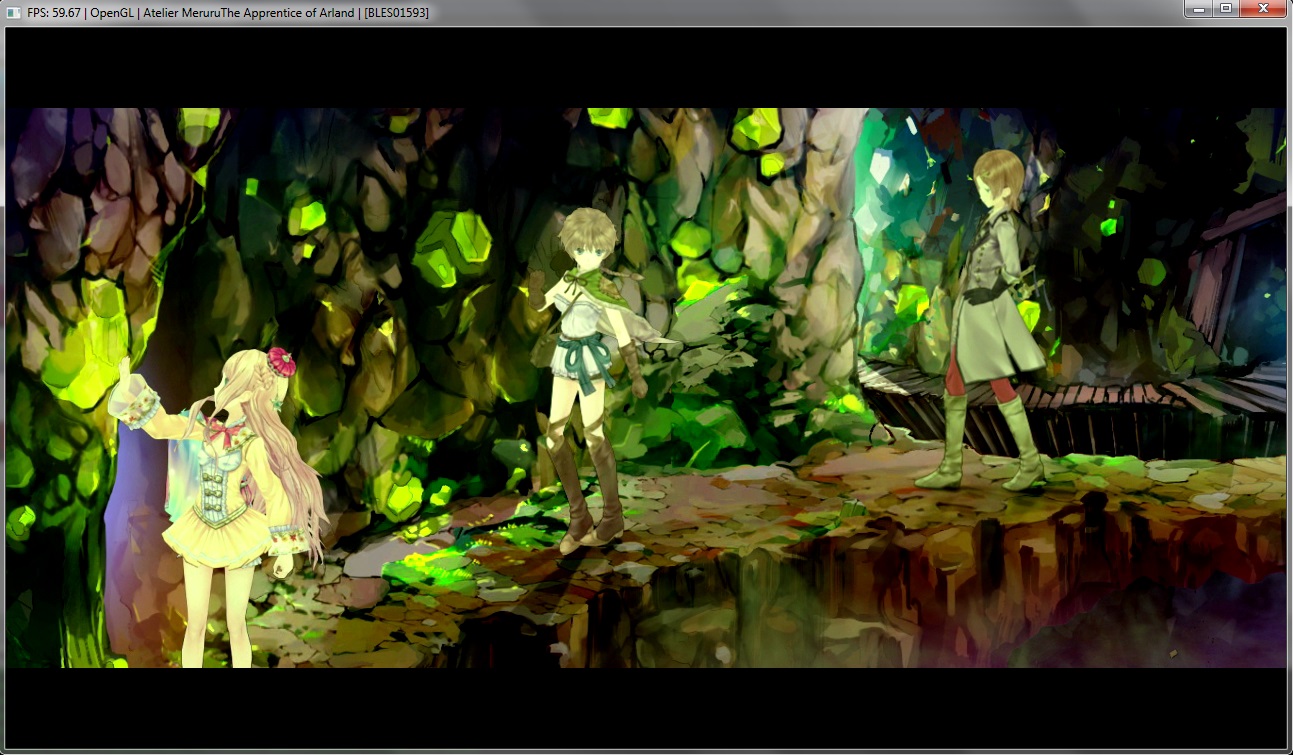This screenshot has height=755, width=1293.
Task: Maximize the emulator game window
Action: [1225, 9]
